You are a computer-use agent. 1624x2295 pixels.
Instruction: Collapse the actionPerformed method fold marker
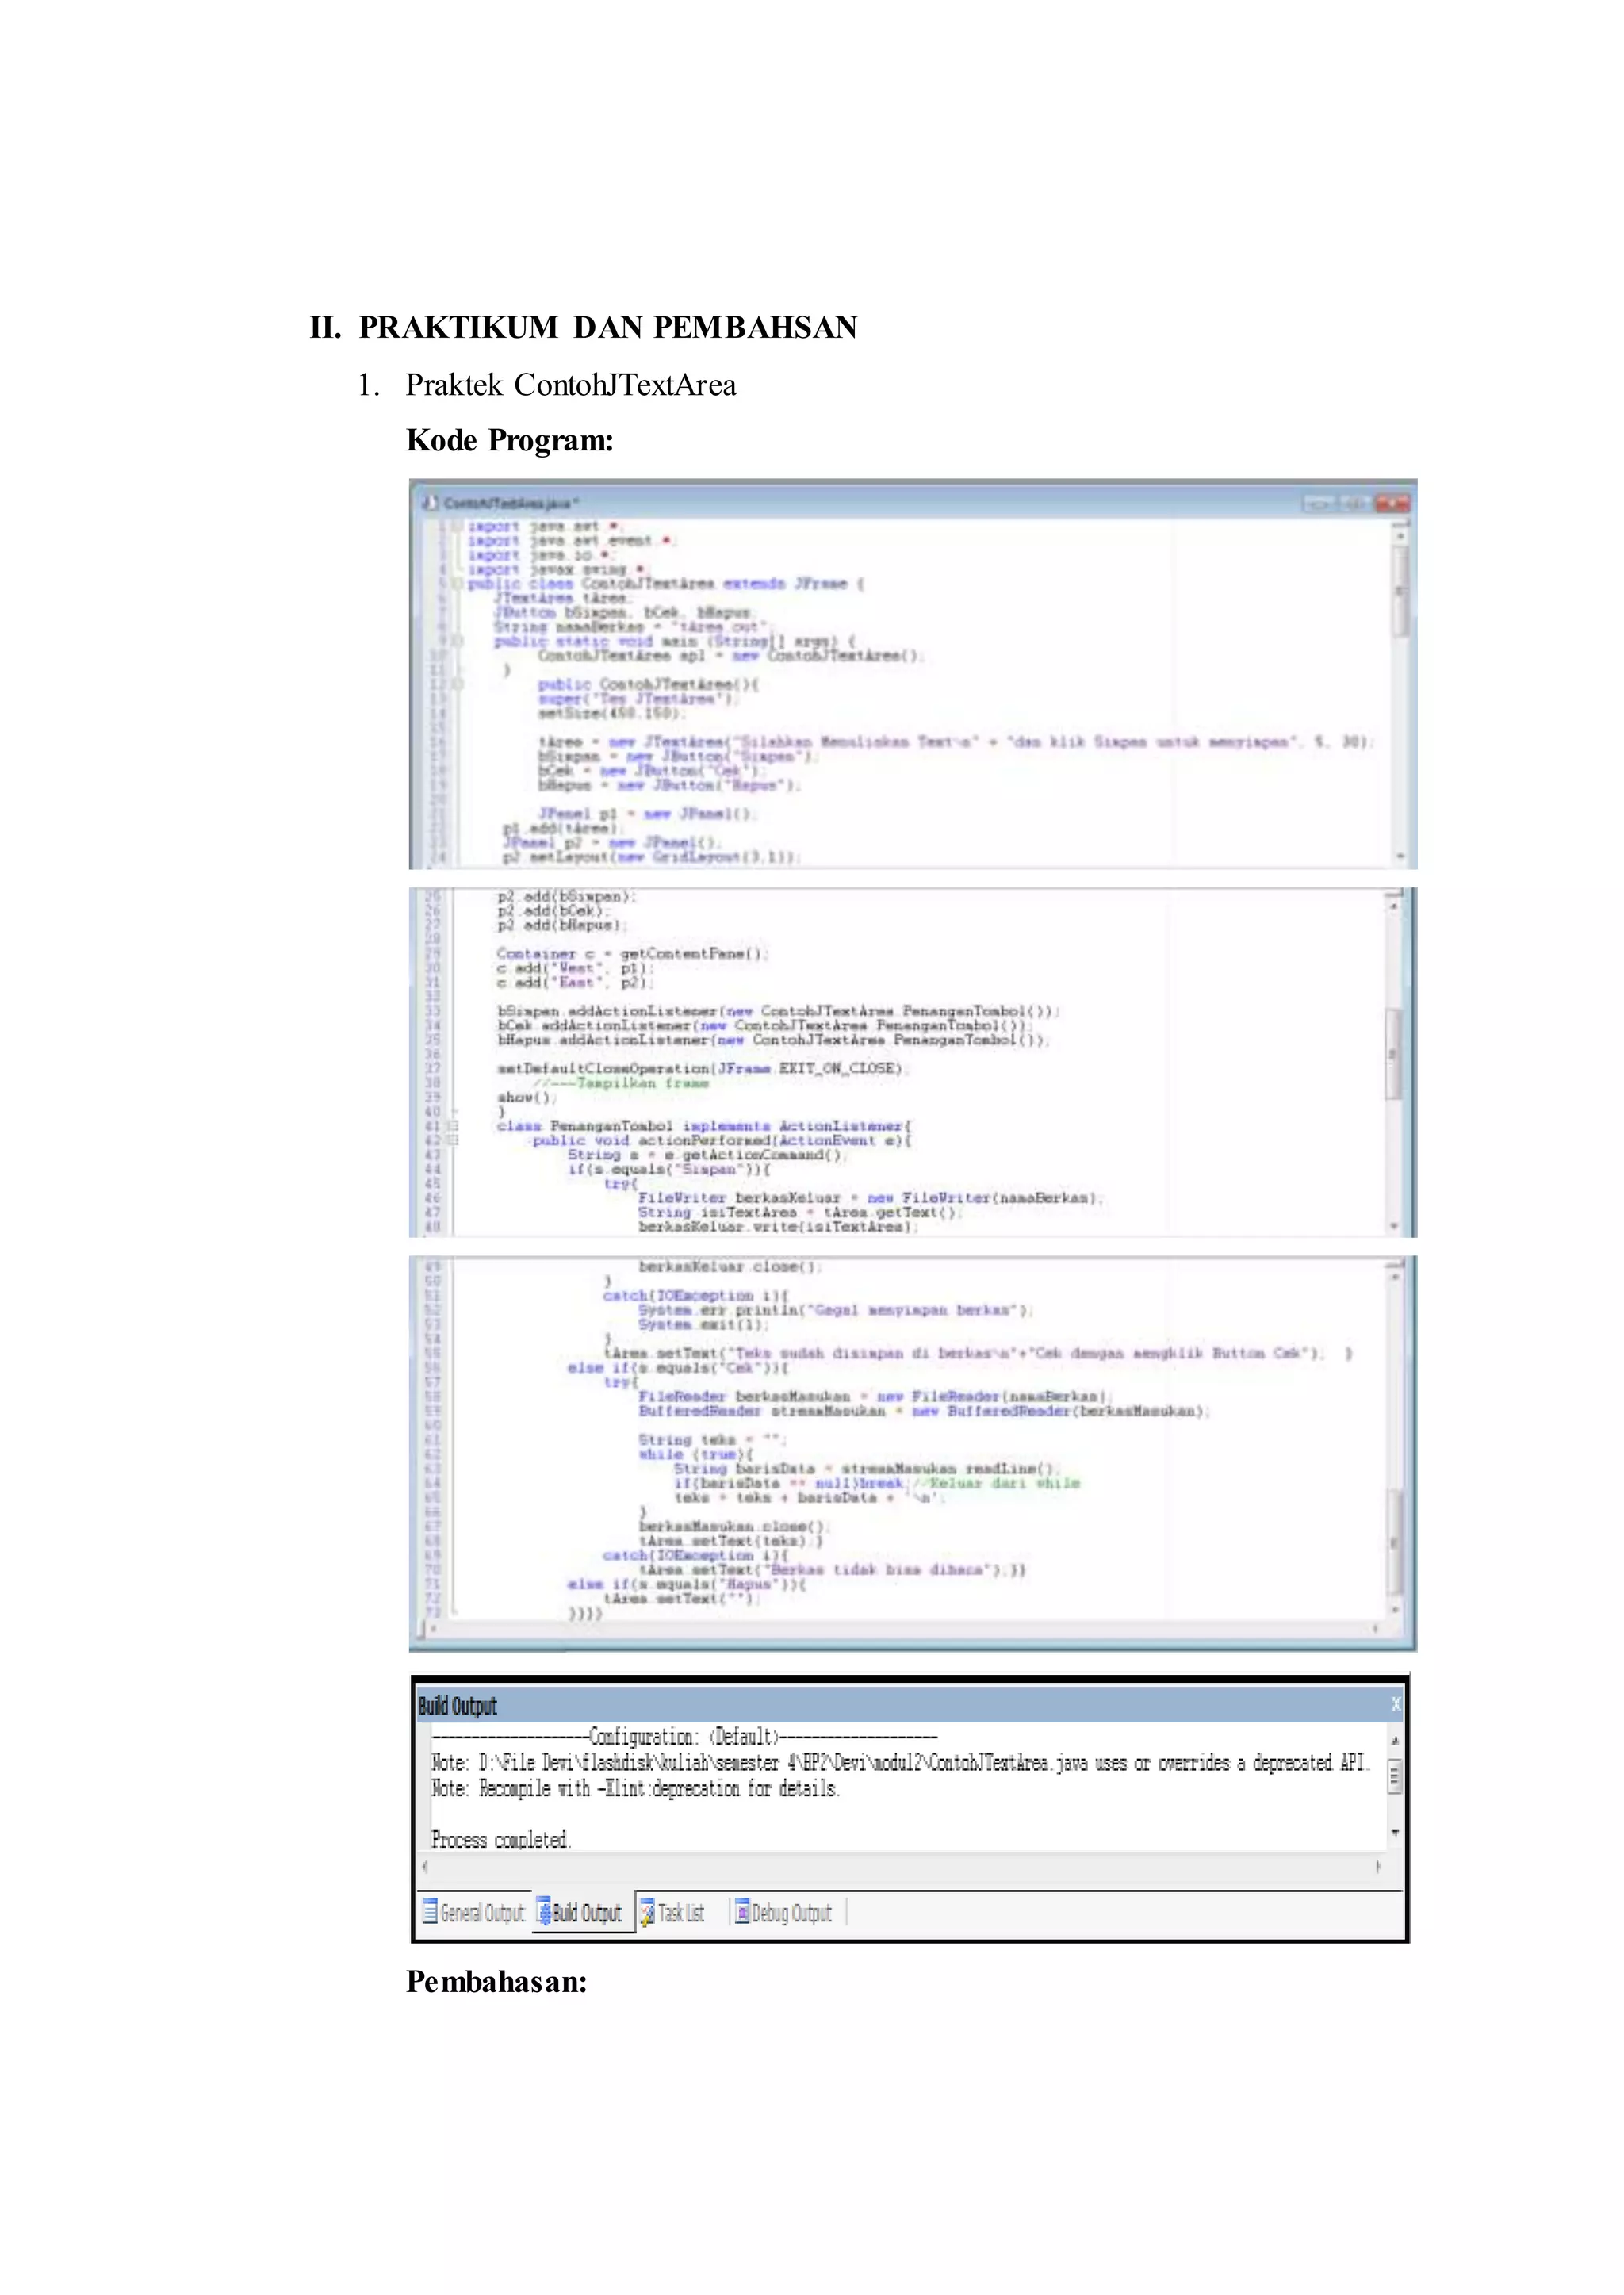pos(452,1140)
